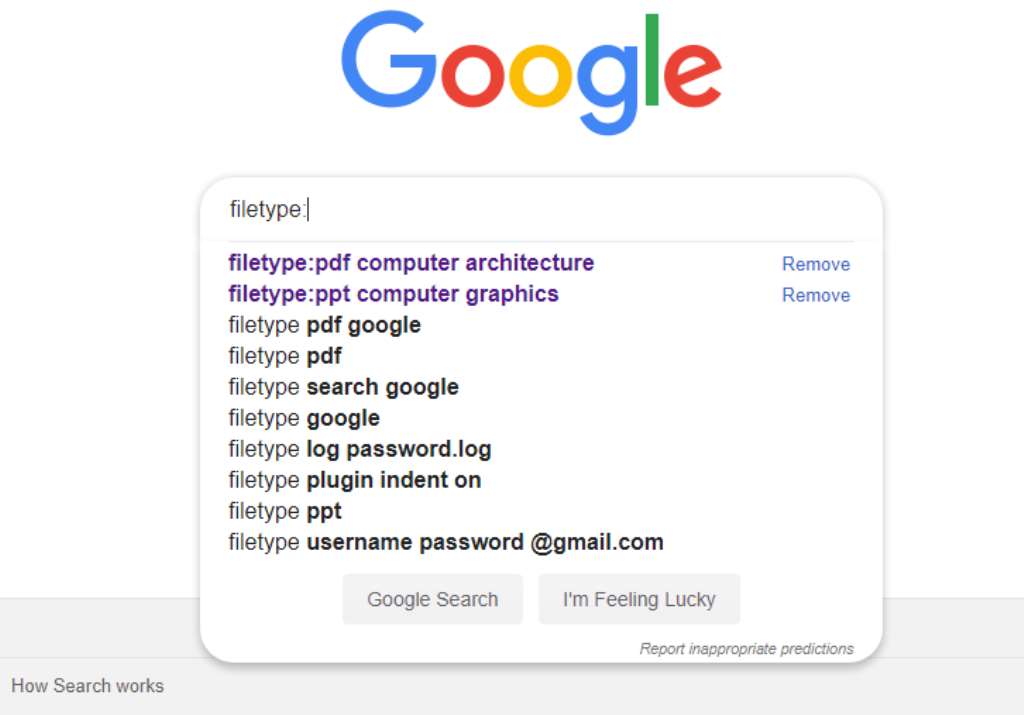Open 'Report inappropriate predictions' link
Image resolution: width=1024 pixels, height=715 pixels.
tap(746, 649)
